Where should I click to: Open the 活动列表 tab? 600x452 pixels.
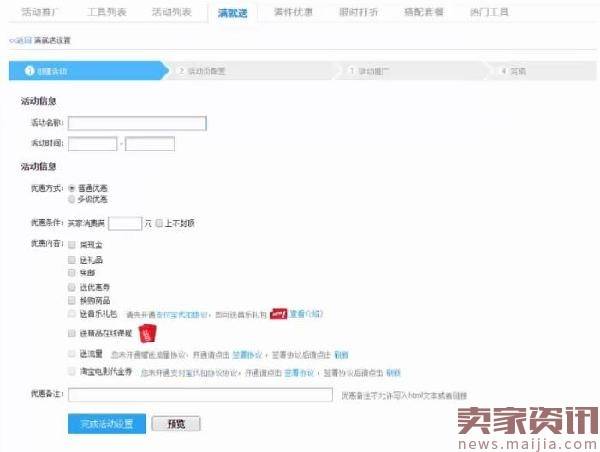pos(172,12)
